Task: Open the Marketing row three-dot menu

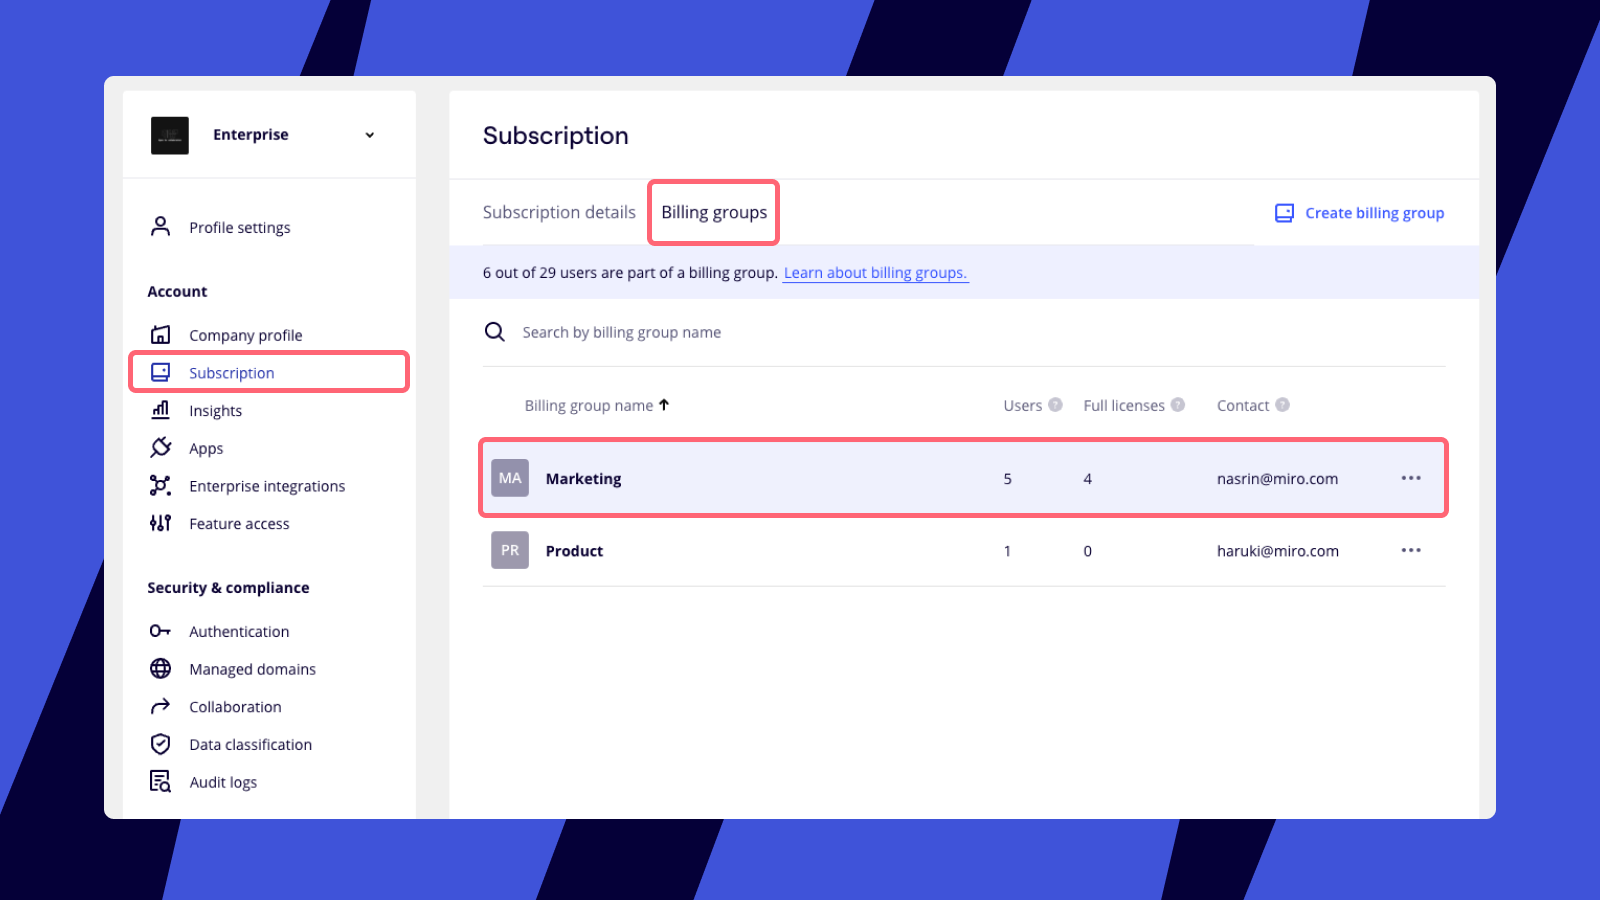Action: tap(1411, 478)
